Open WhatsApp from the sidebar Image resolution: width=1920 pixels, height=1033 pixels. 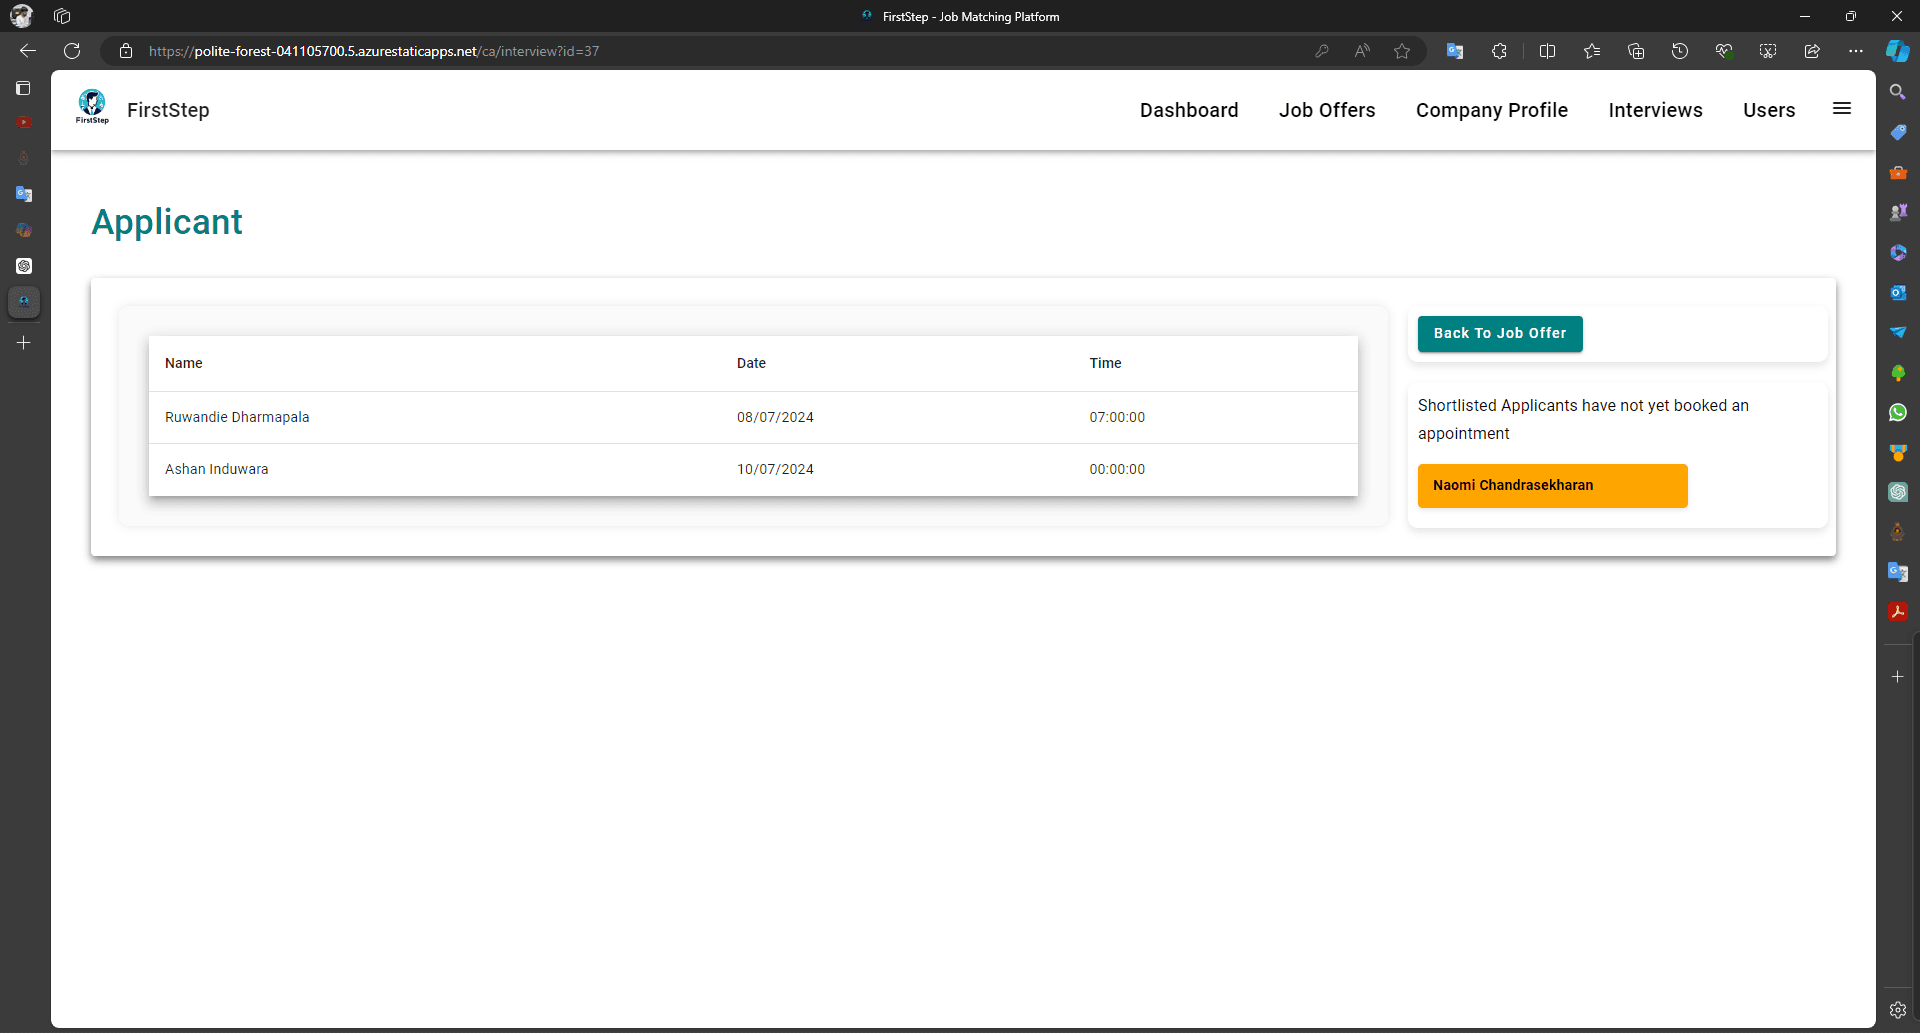[1899, 412]
